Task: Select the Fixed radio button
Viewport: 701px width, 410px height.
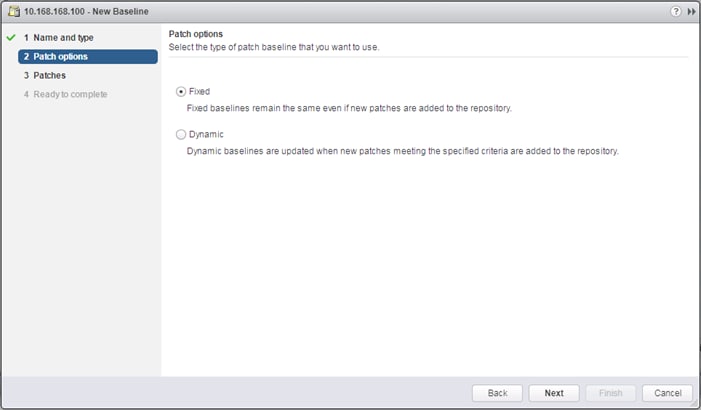Action: [x=181, y=92]
